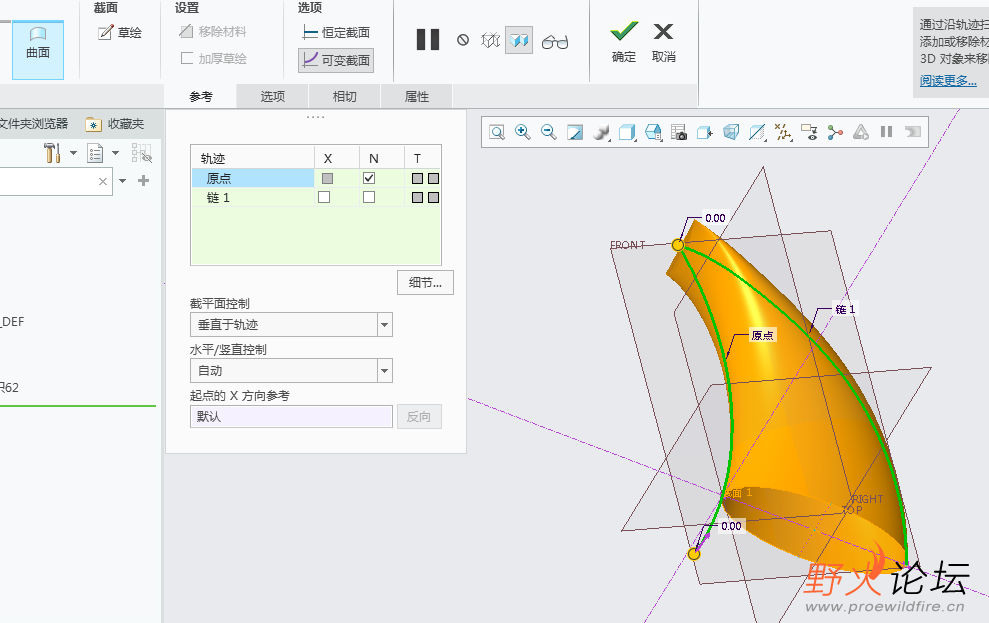Open the 水平/竖直控制 dropdown
The height and width of the screenshot is (623, 989).
[x=384, y=371]
